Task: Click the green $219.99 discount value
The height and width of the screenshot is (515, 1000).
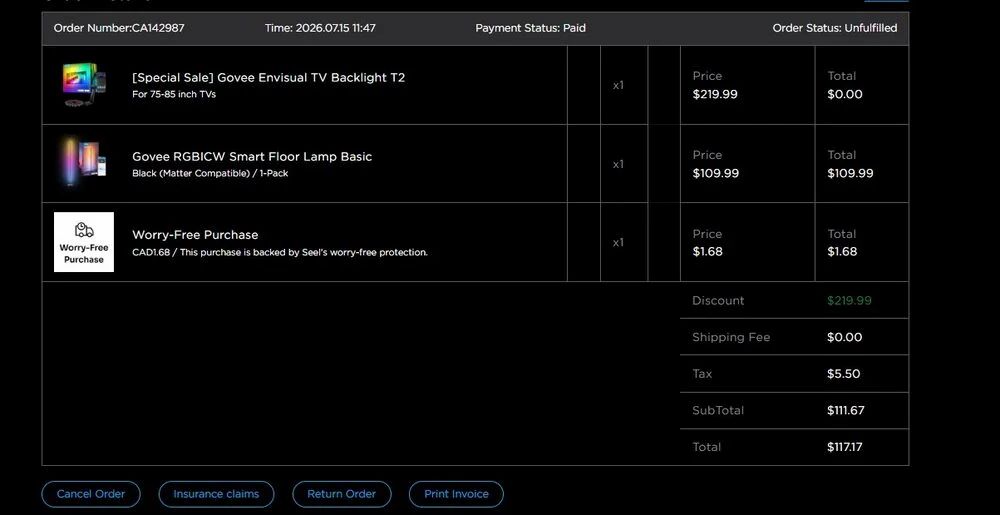Action: (849, 301)
